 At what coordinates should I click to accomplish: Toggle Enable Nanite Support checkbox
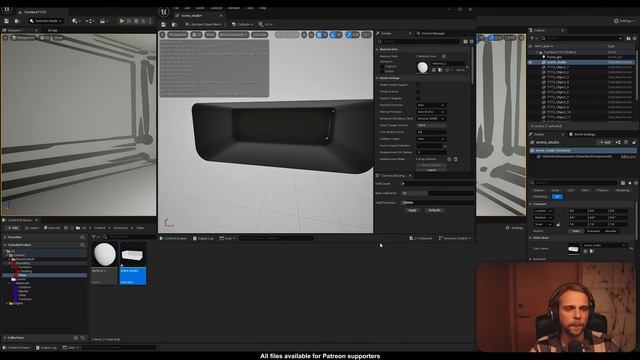point(418,85)
